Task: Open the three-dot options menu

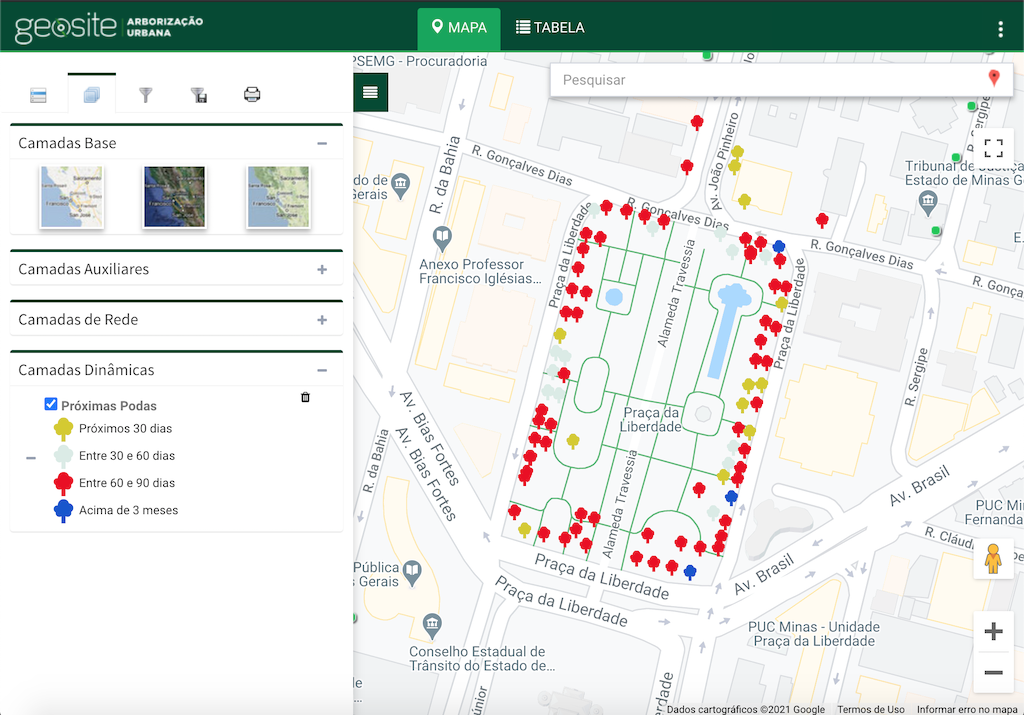Action: point(1000,29)
